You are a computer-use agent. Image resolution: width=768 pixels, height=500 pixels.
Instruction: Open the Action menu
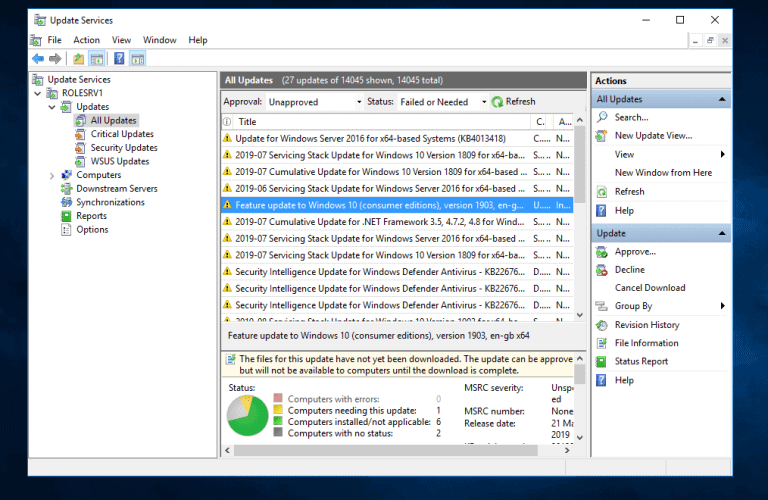click(86, 40)
